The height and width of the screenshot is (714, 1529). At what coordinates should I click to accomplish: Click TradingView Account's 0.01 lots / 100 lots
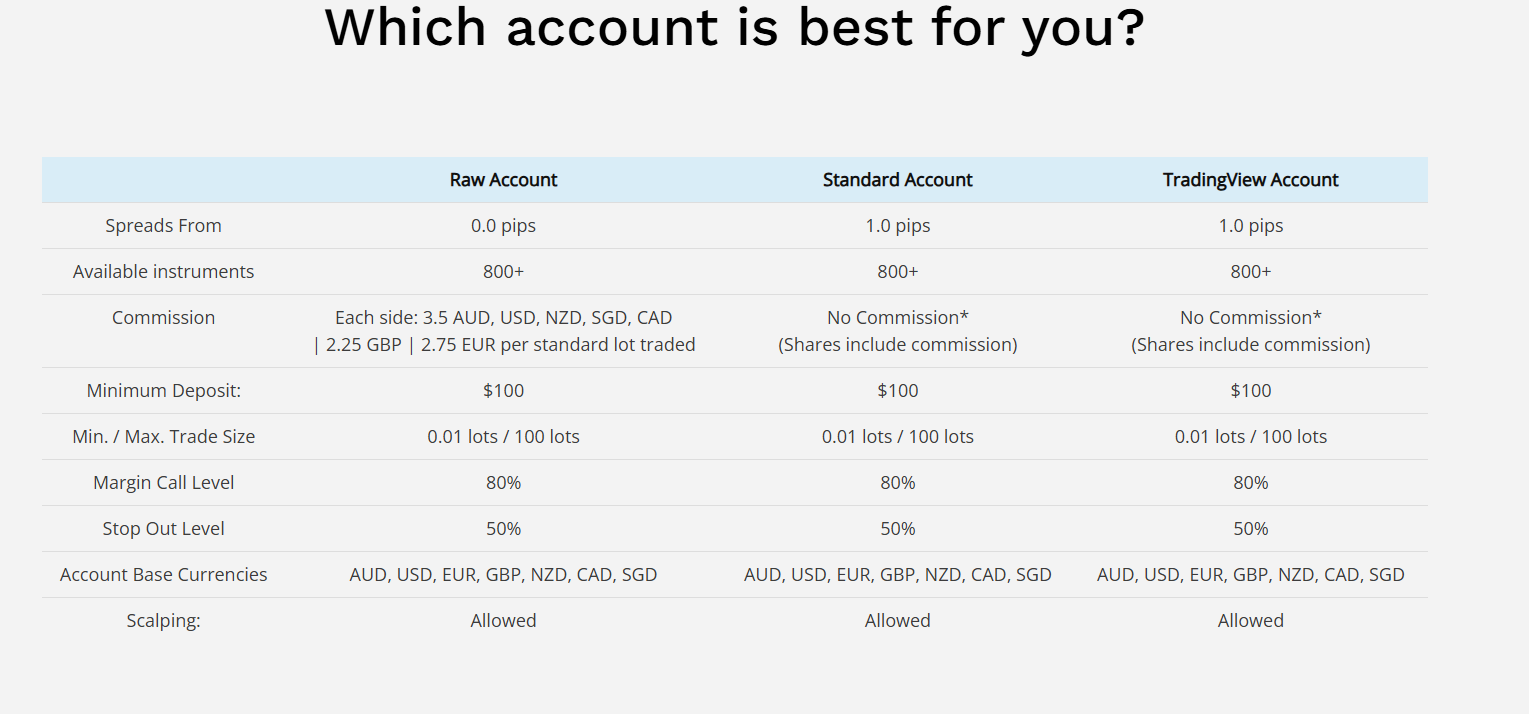point(1250,437)
